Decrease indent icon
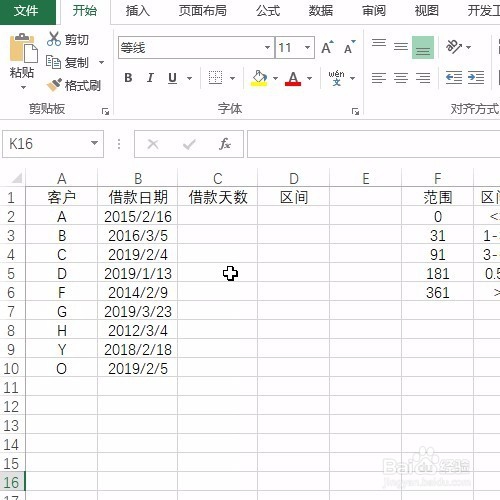 click(454, 78)
